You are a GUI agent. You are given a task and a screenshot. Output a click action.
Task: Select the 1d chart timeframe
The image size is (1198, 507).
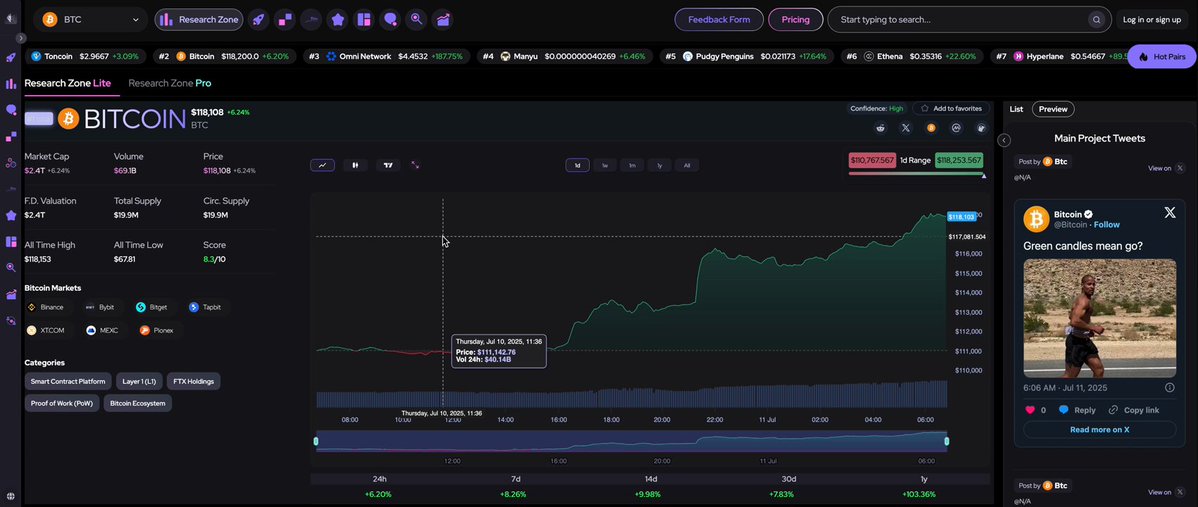578,165
